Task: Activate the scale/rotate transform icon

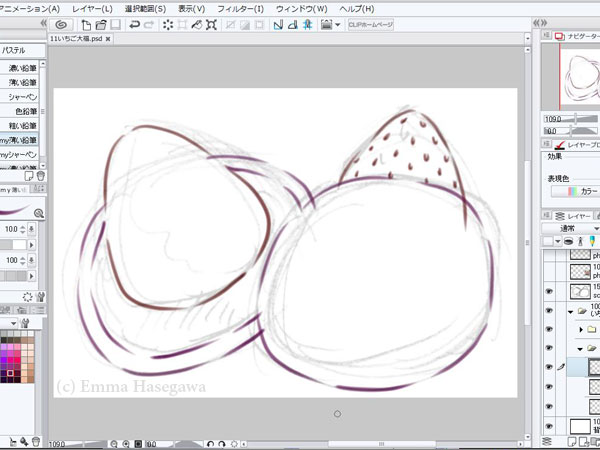Action: click(x=211, y=25)
